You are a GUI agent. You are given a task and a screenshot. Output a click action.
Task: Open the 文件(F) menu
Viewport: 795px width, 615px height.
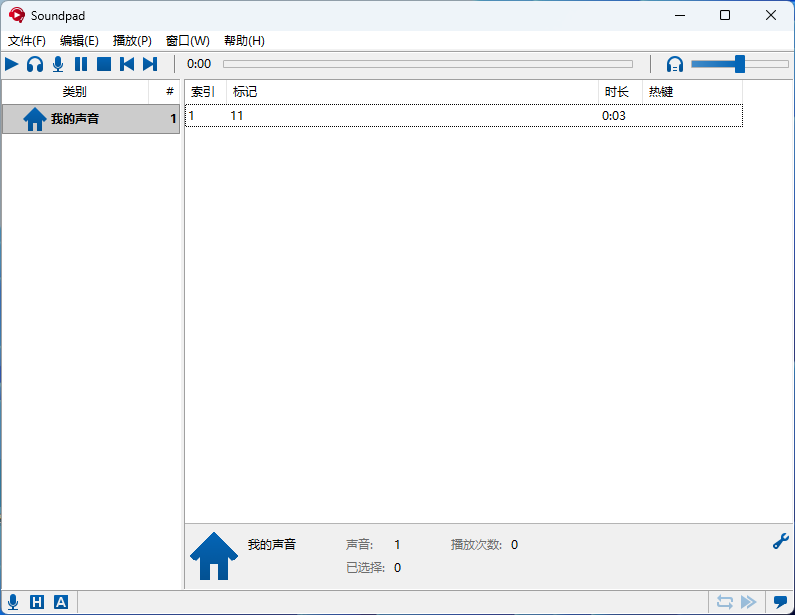[27, 41]
